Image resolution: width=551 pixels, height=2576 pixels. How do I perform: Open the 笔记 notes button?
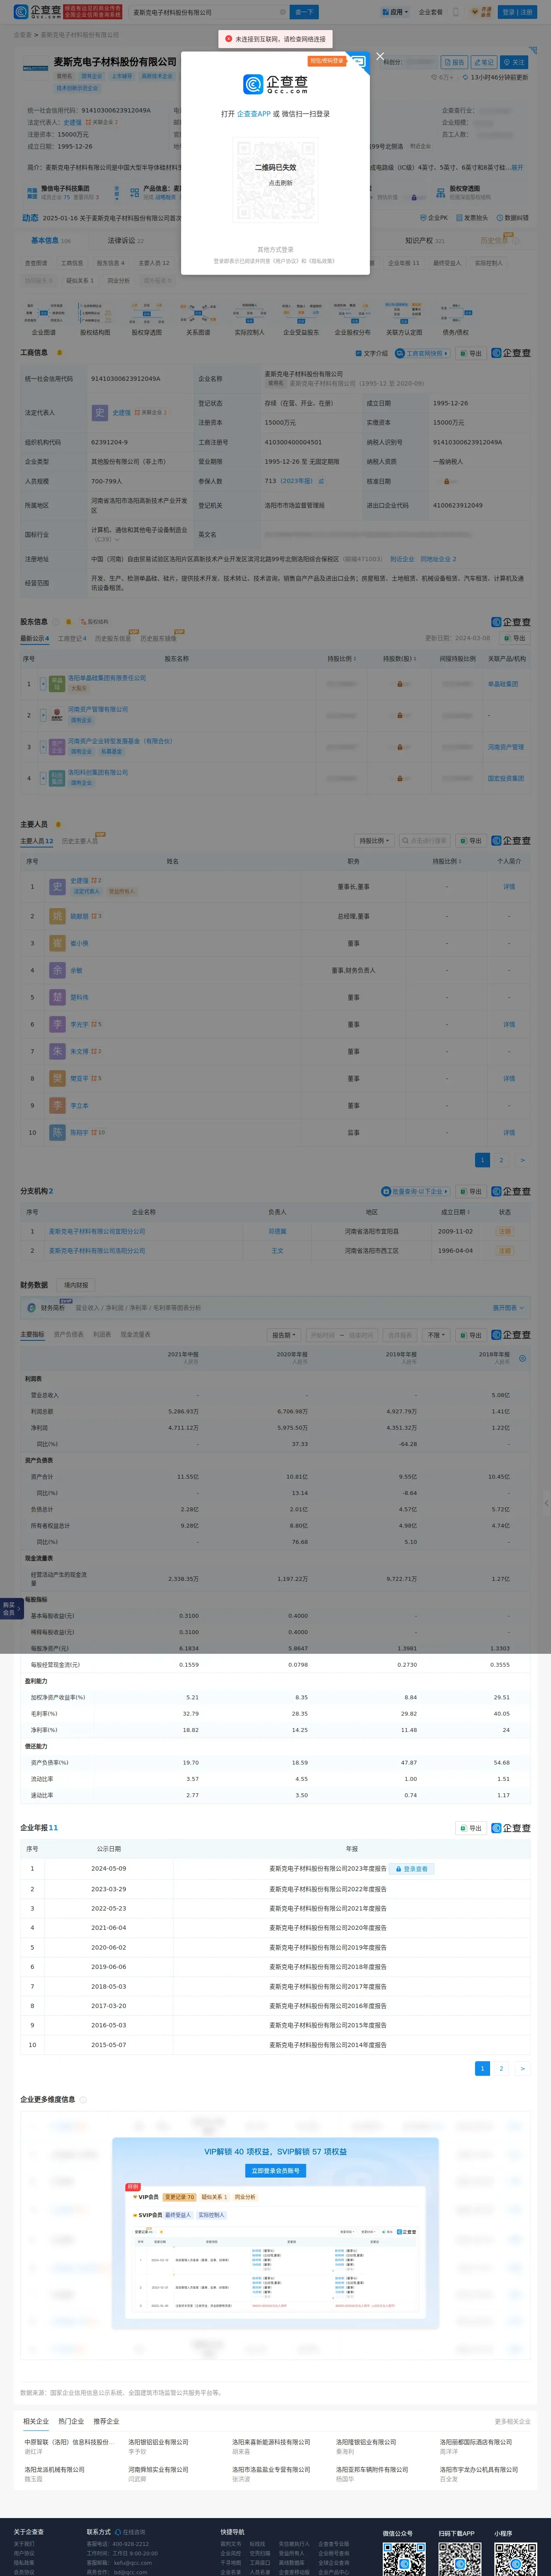[483, 62]
